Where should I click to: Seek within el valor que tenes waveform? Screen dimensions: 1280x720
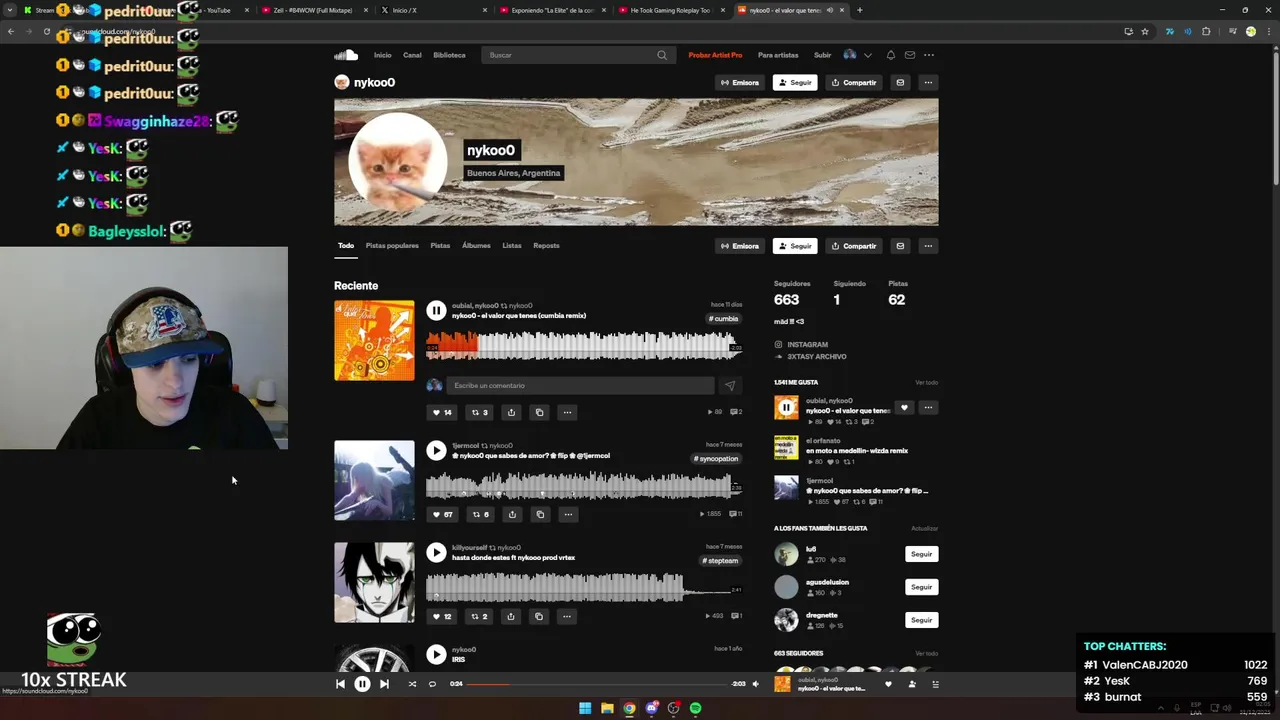click(583, 346)
